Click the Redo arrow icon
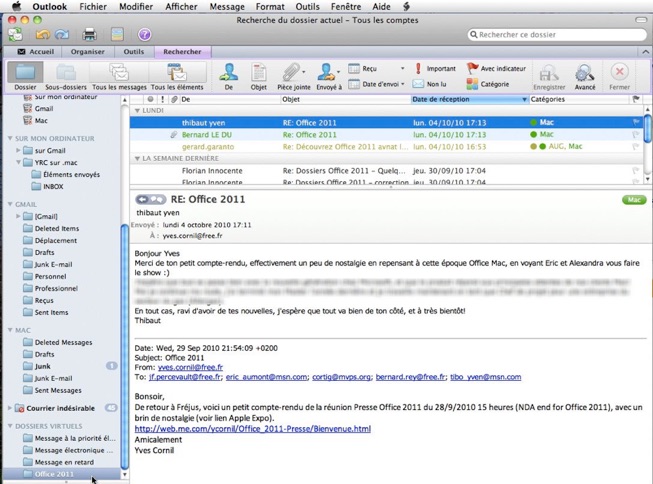The width and height of the screenshot is (653, 484). [x=62, y=35]
